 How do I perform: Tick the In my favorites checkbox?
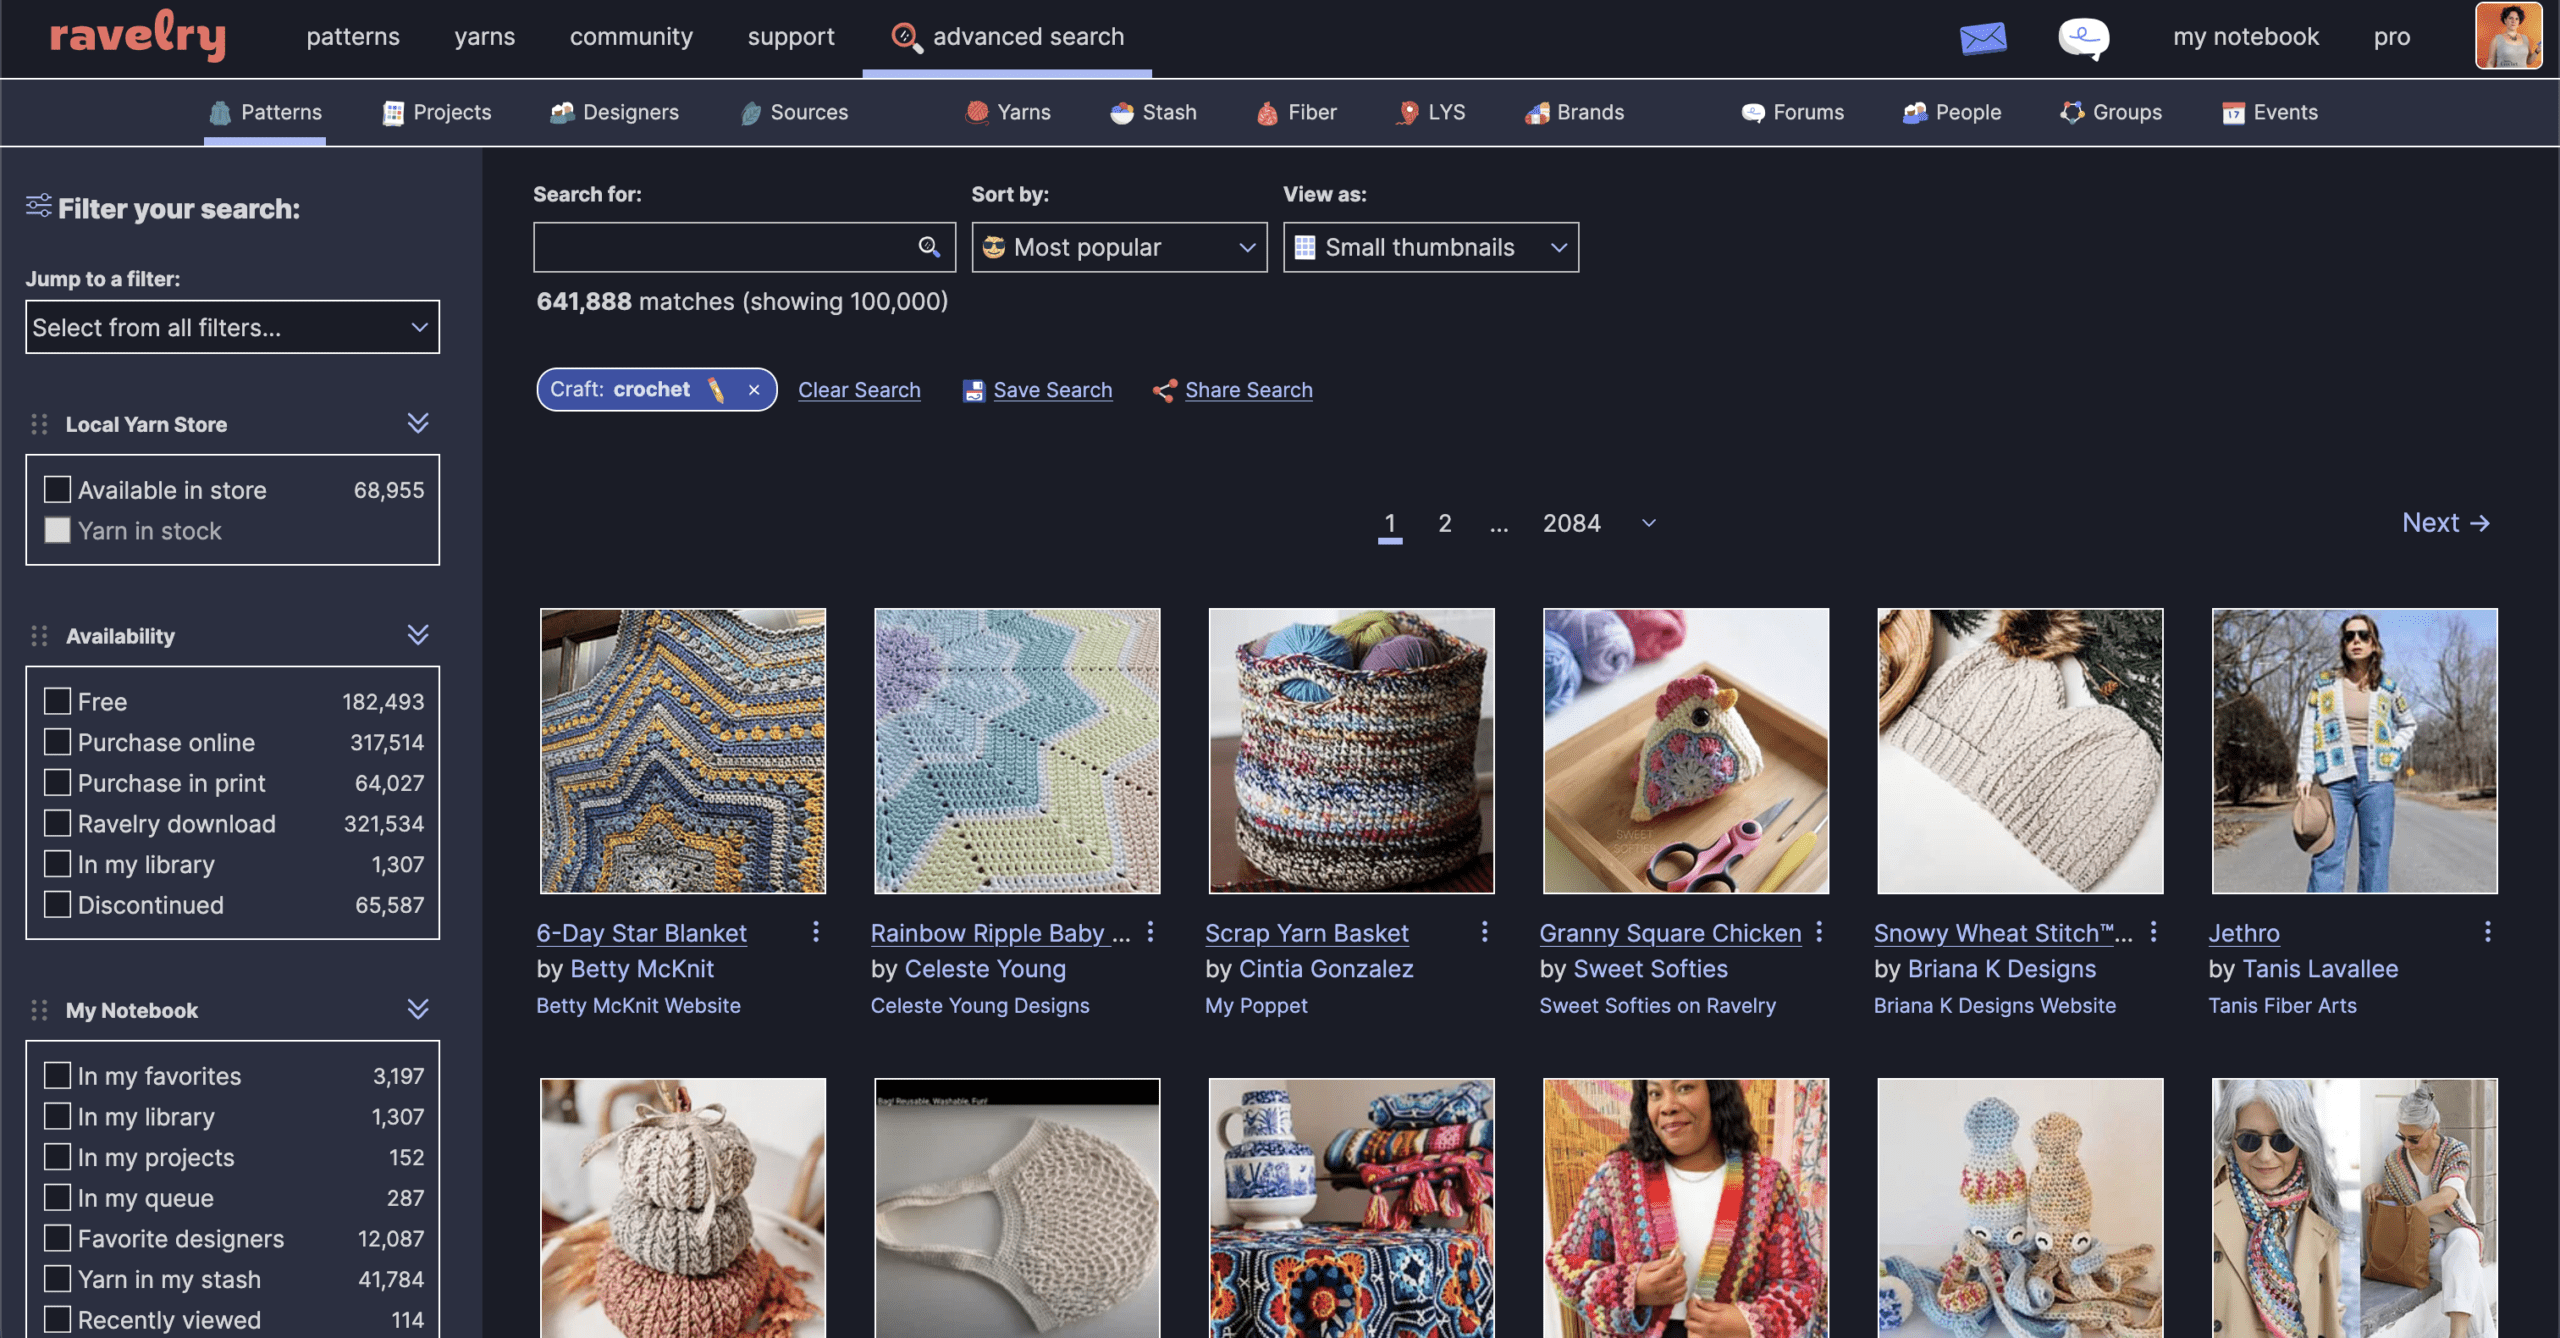click(57, 1075)
